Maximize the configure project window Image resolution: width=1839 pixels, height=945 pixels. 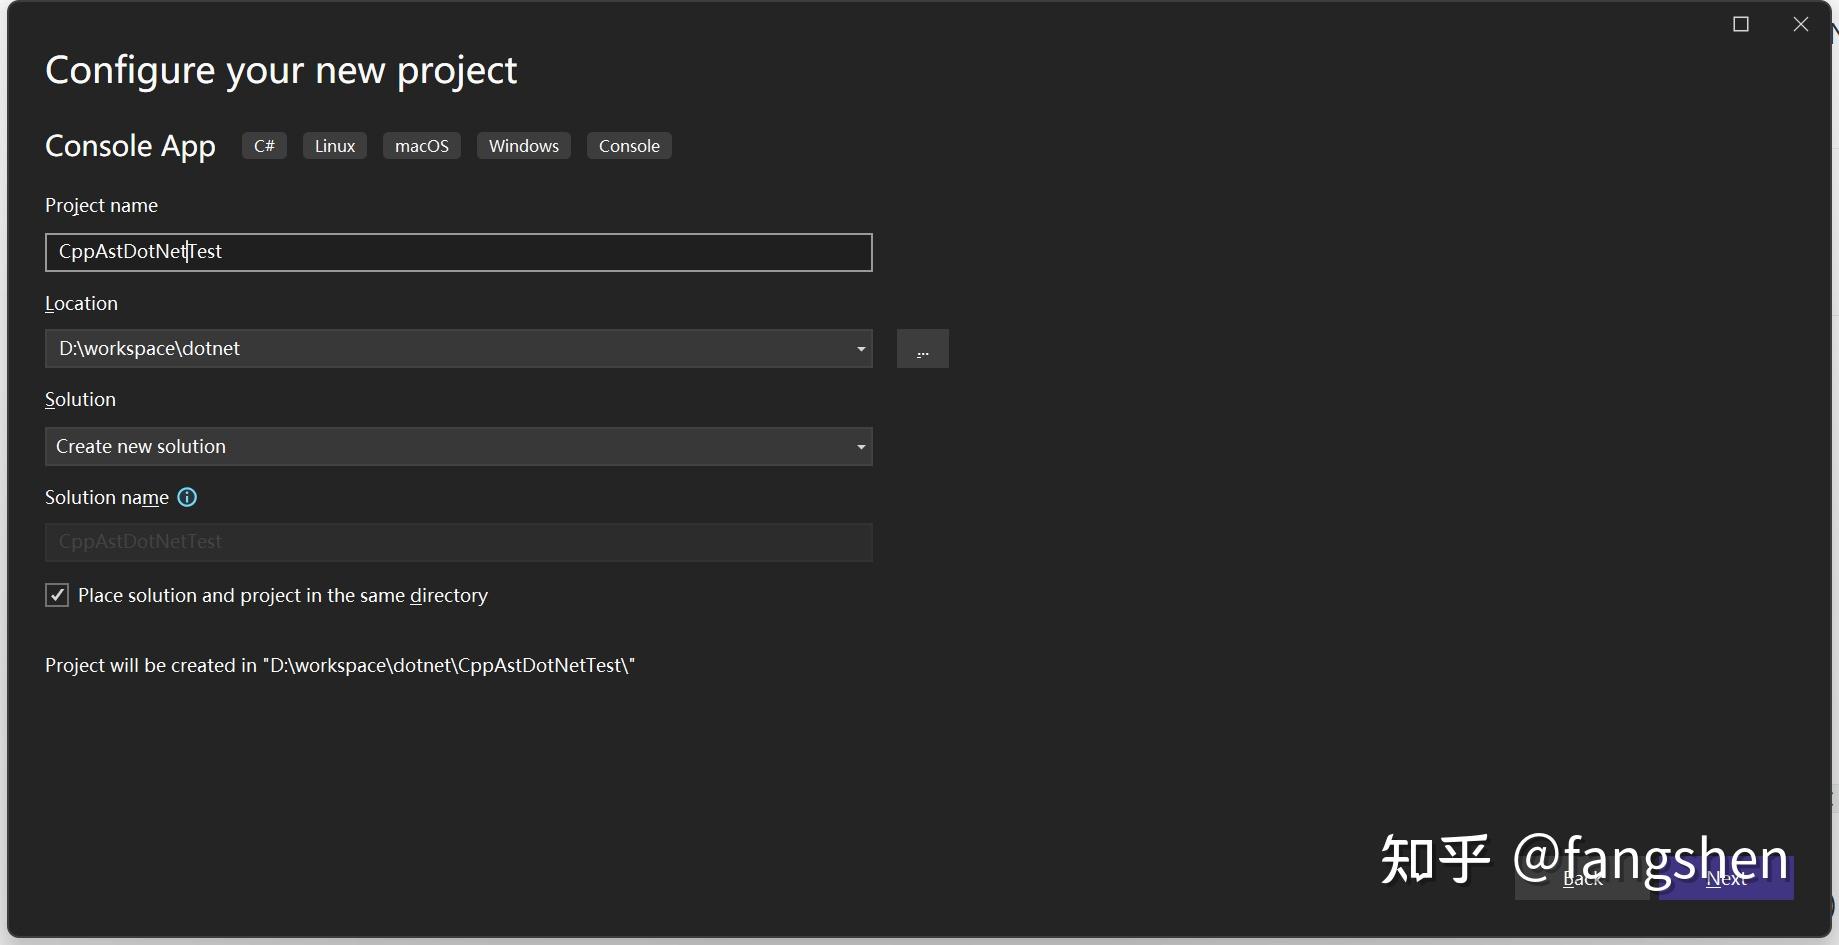click(1741, 24)
